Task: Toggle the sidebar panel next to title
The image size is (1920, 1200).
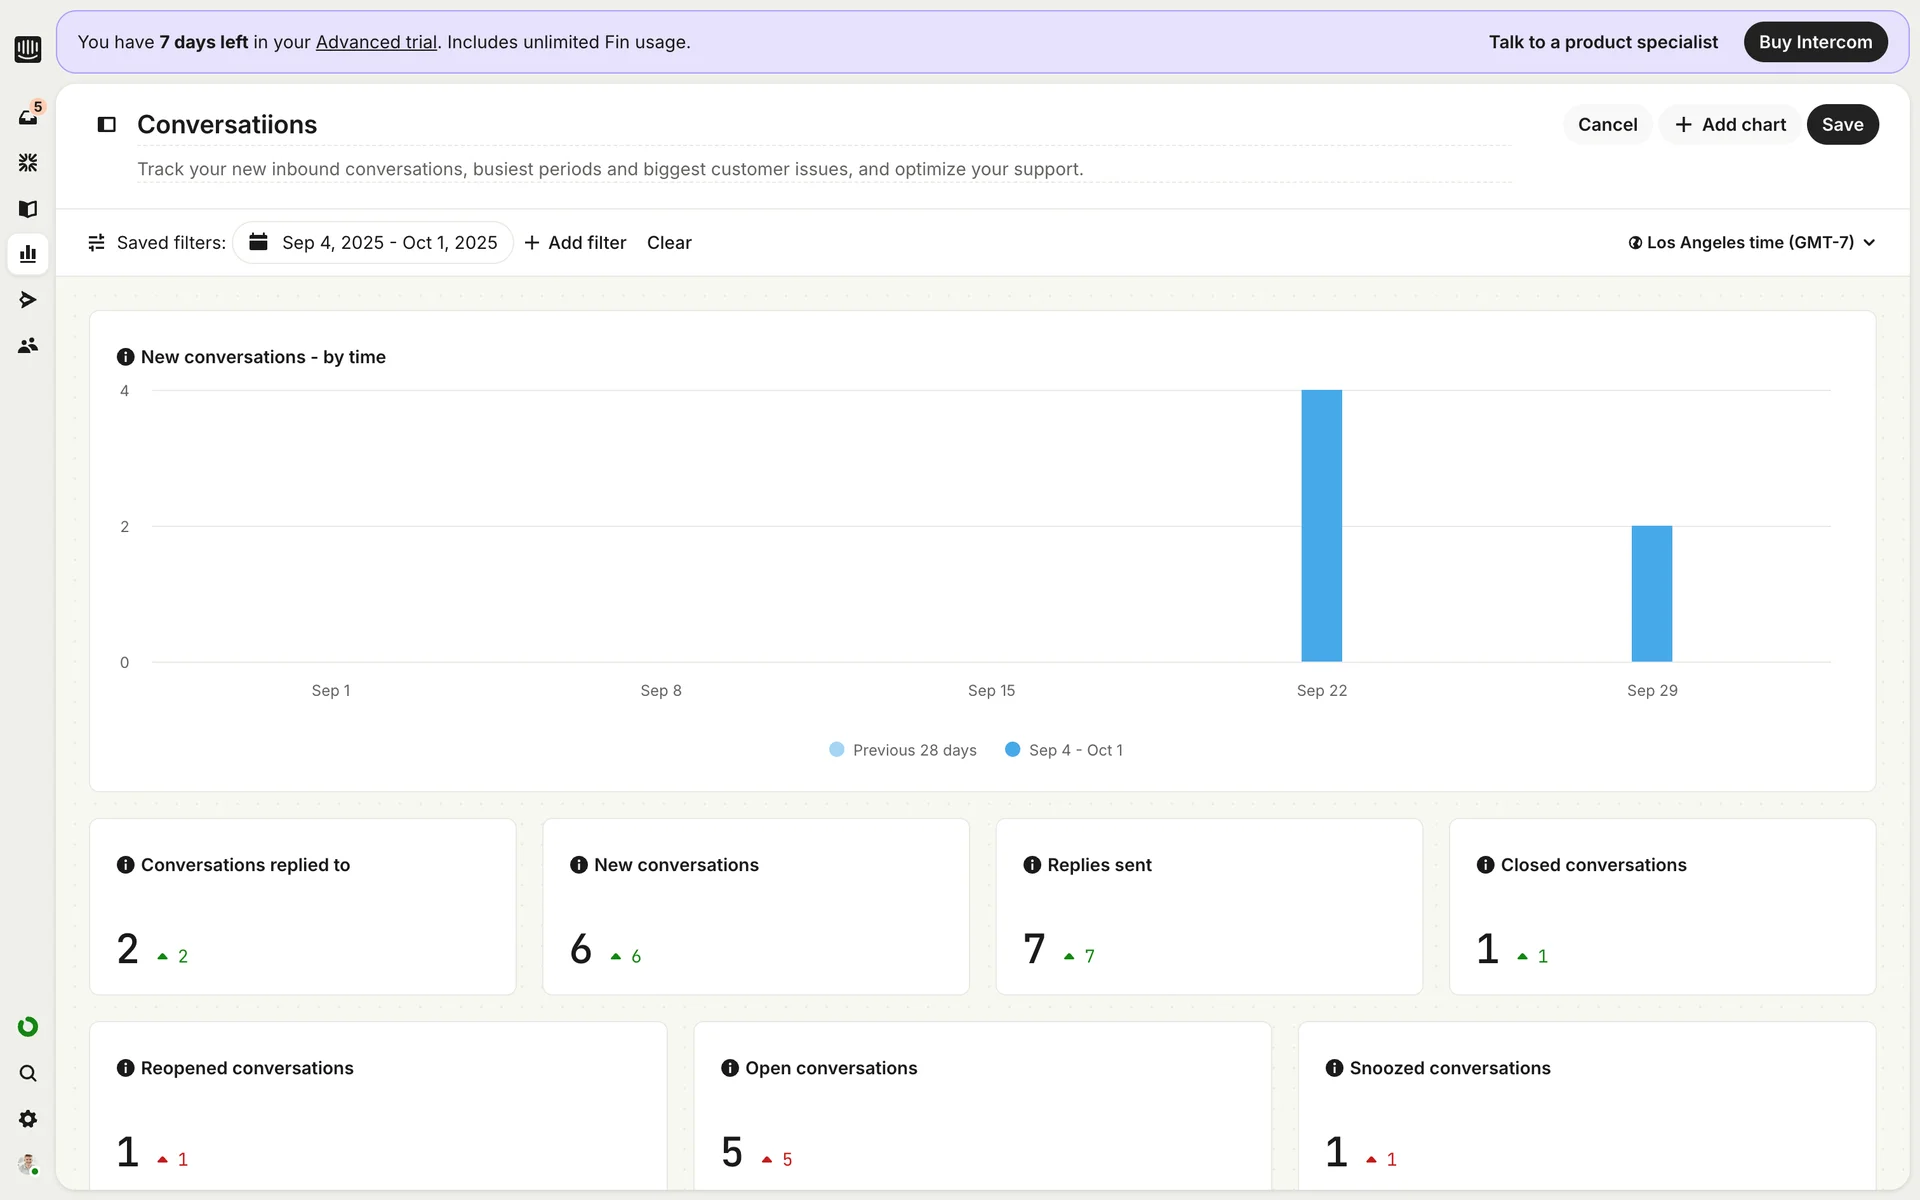Action: 106,124
